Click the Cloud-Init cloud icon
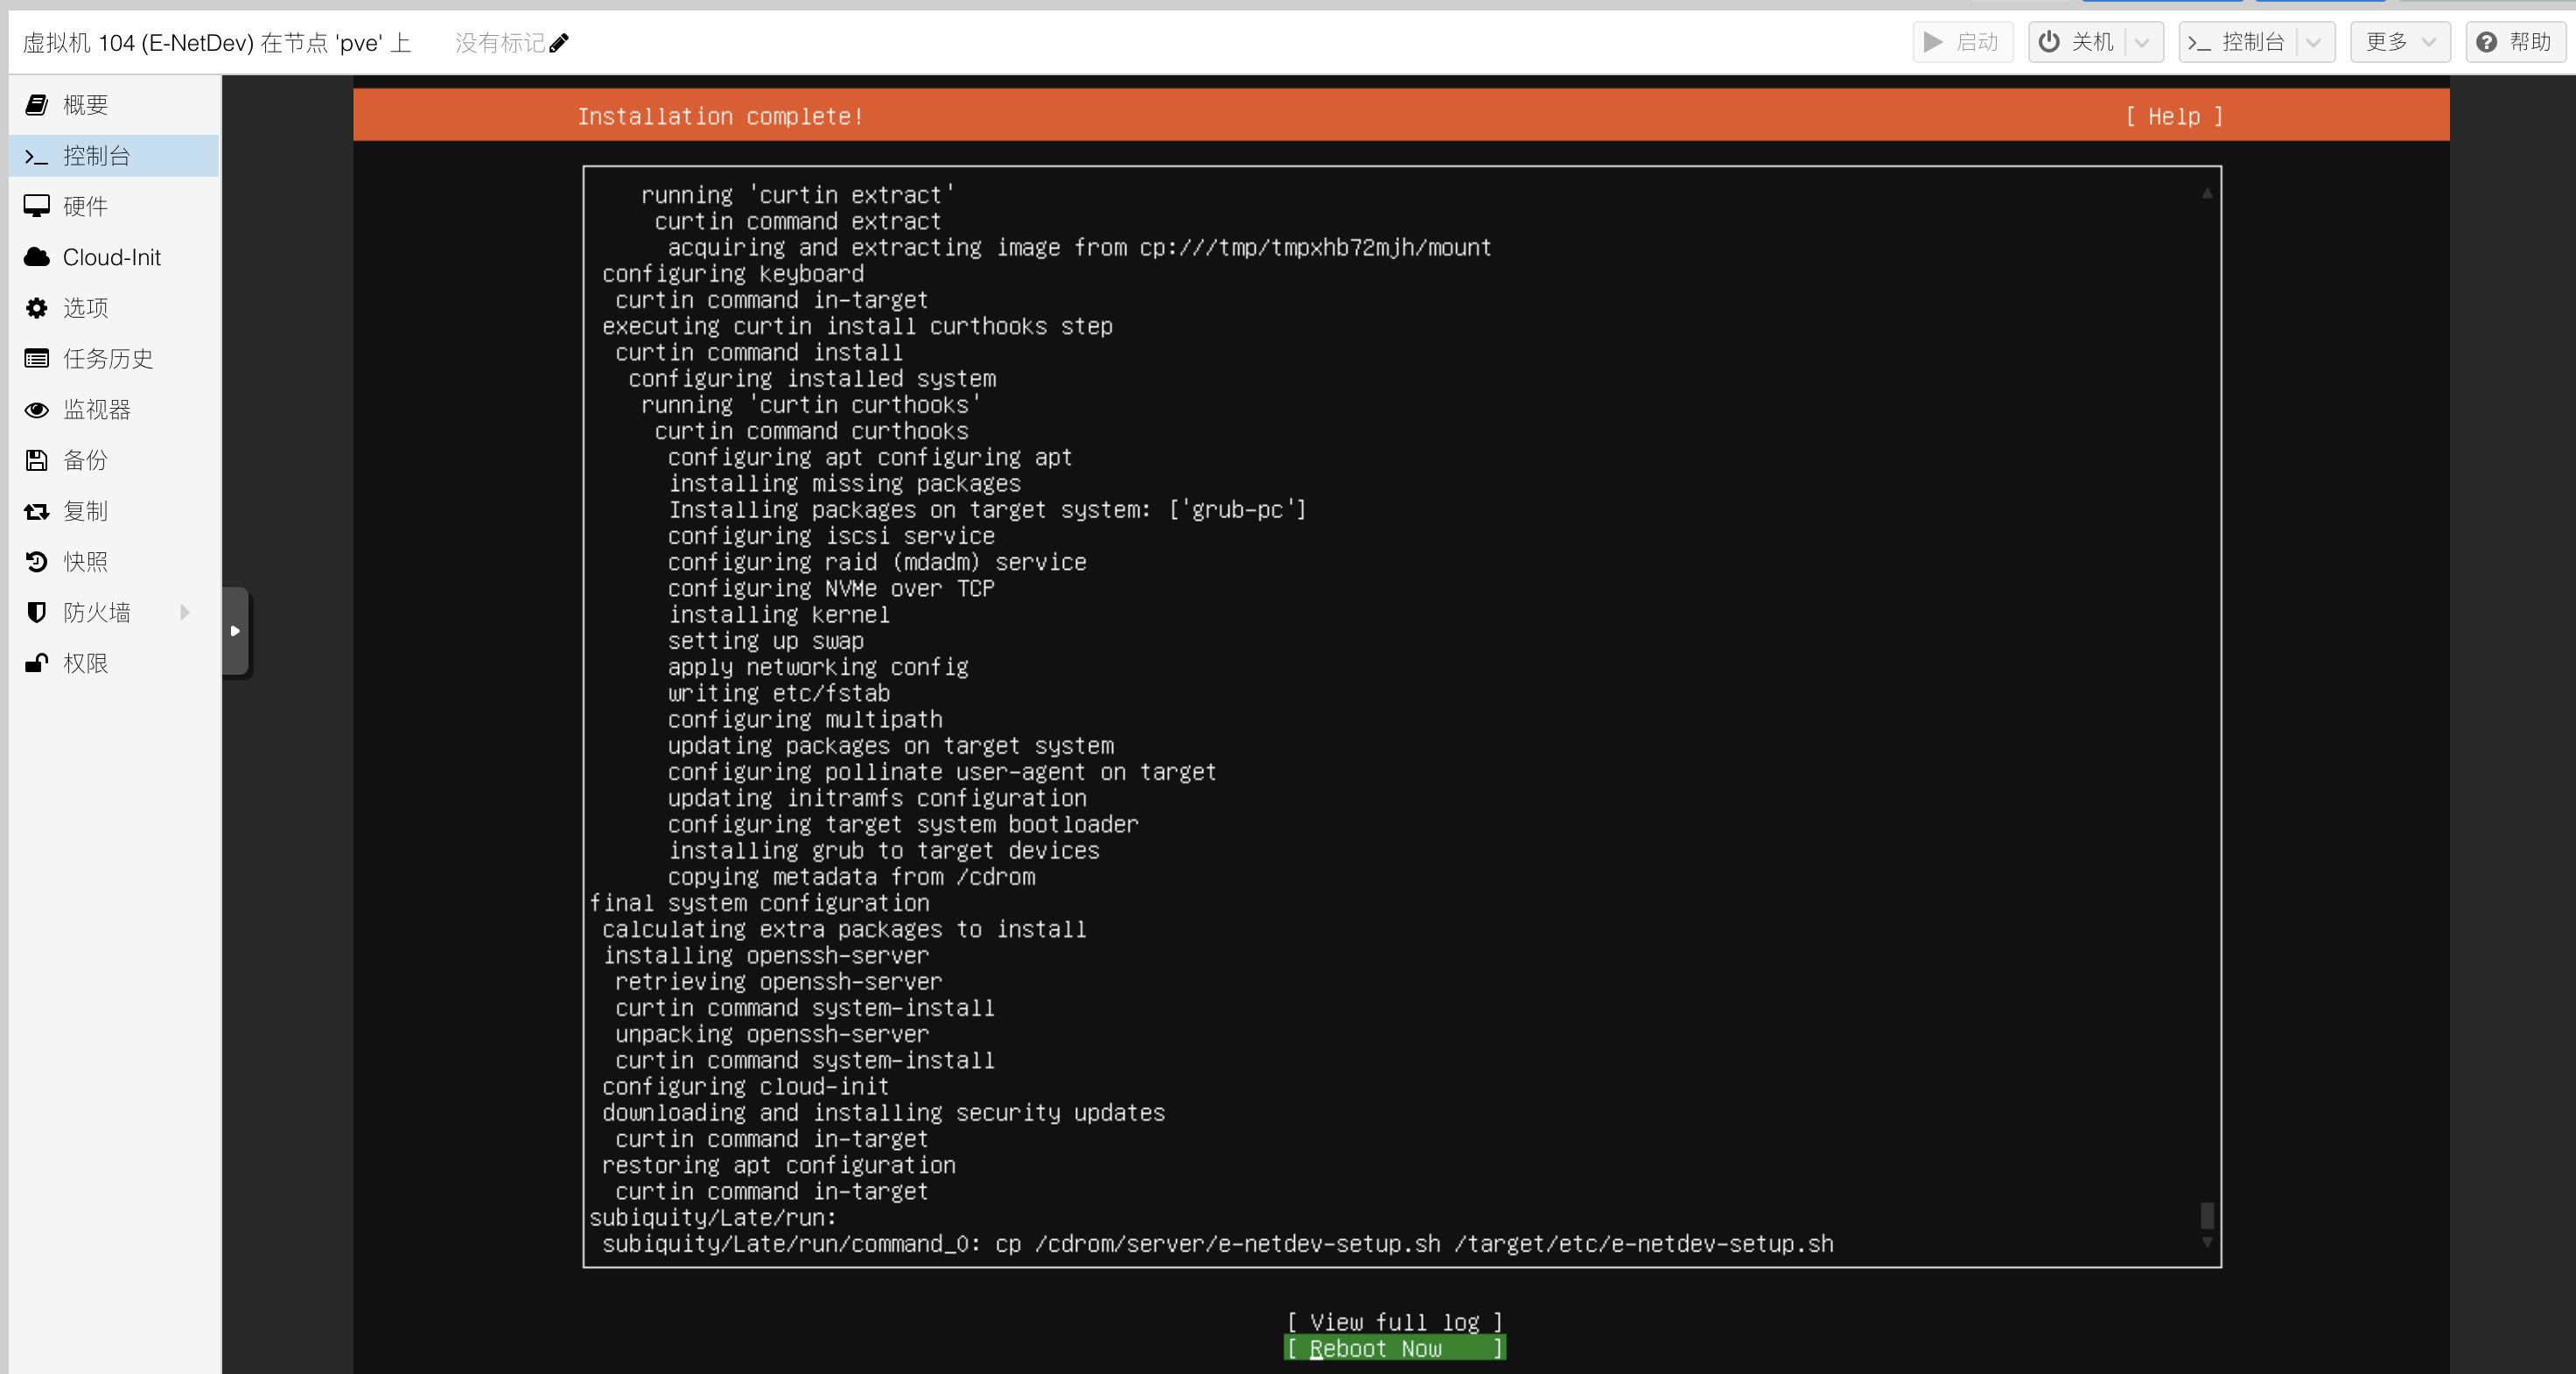The width and height of the screenshot is (2576, 1374). click(37, 257)
